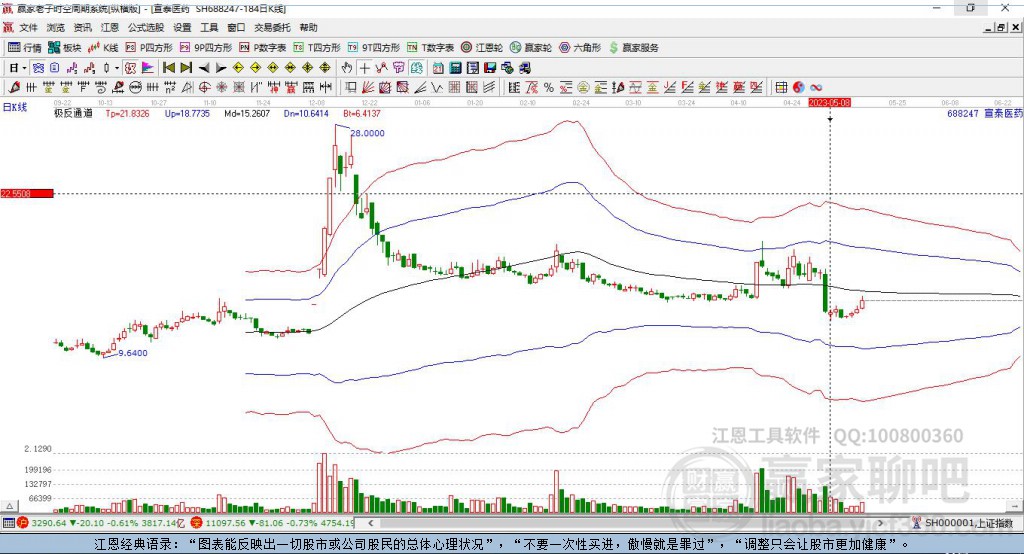Restore the inner chart window

[x=1001, y=27]
